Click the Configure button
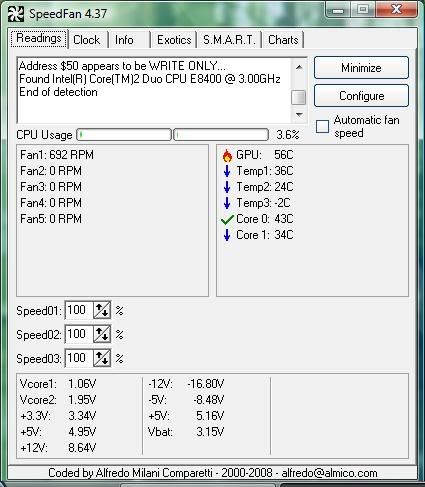Image resolution: width=425 pixels, height=487 pixels. (361, 96)
